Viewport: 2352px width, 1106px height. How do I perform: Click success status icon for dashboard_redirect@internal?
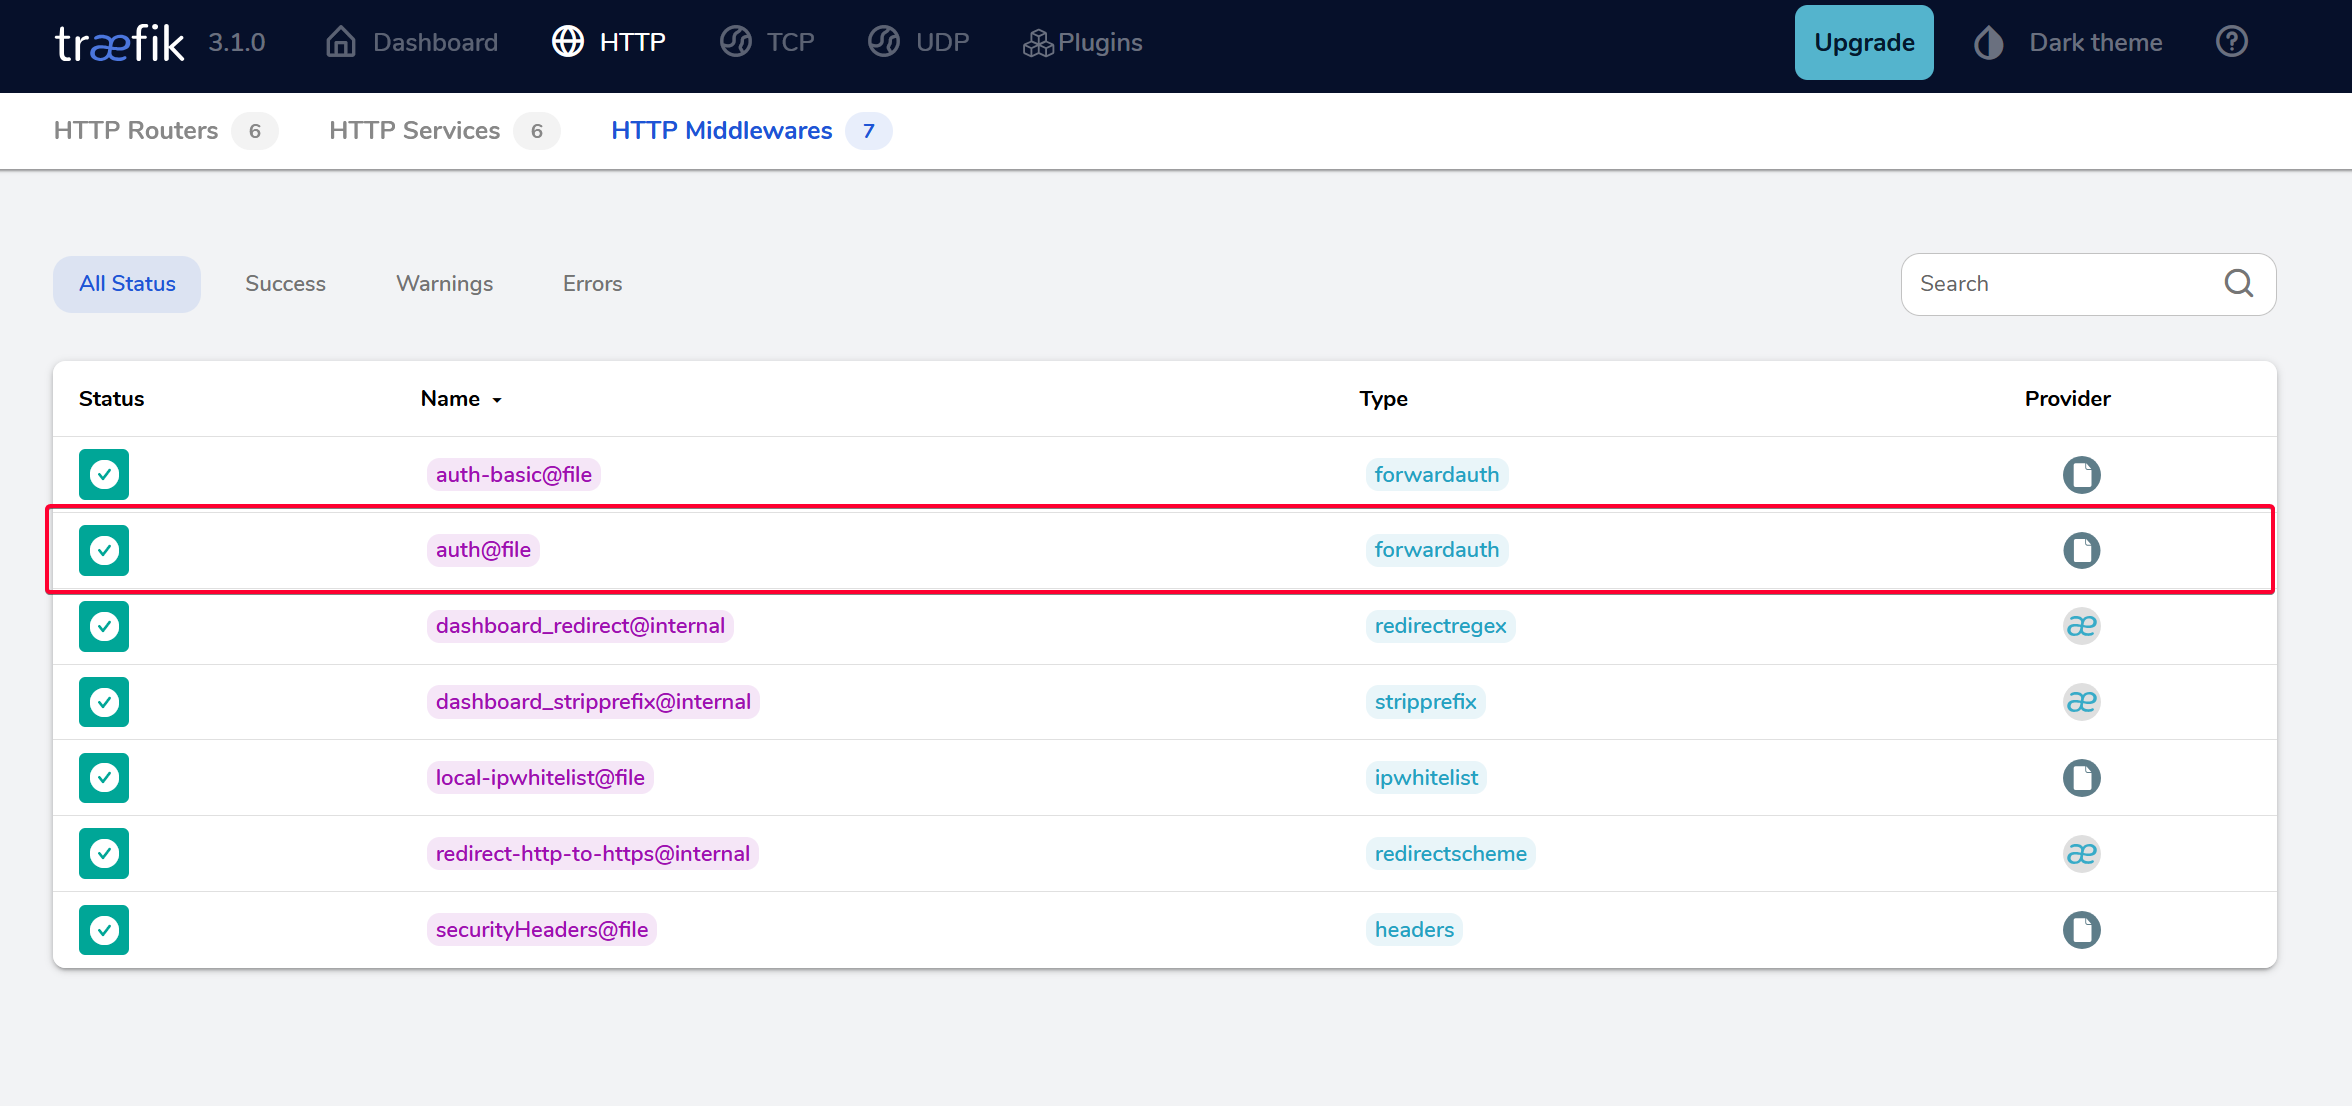(x=104, y=626)
